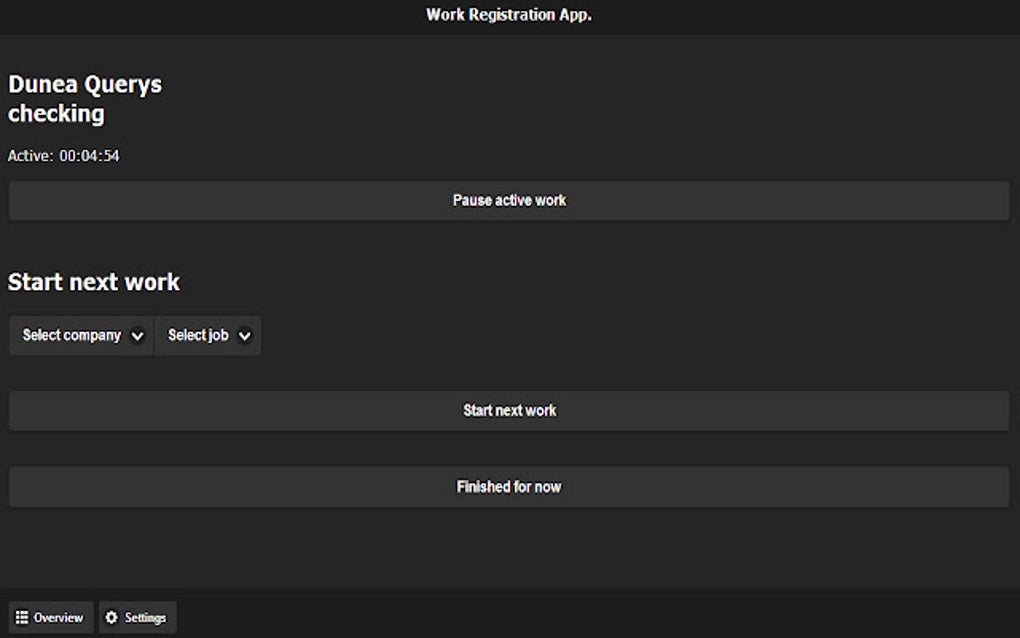
Task: Click the Dunea Querys checking heading
Action: (84, 98)
